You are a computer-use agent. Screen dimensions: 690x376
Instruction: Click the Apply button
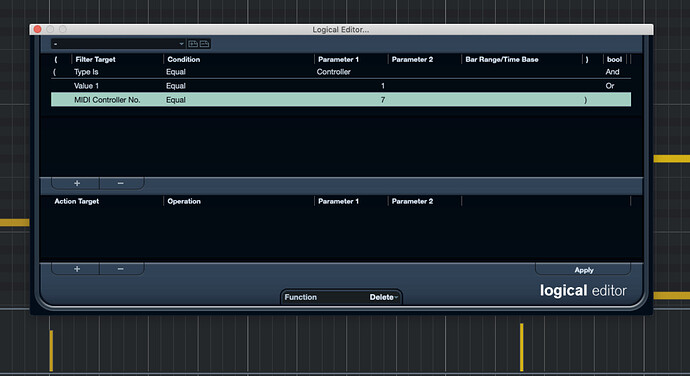coord(584,270)
